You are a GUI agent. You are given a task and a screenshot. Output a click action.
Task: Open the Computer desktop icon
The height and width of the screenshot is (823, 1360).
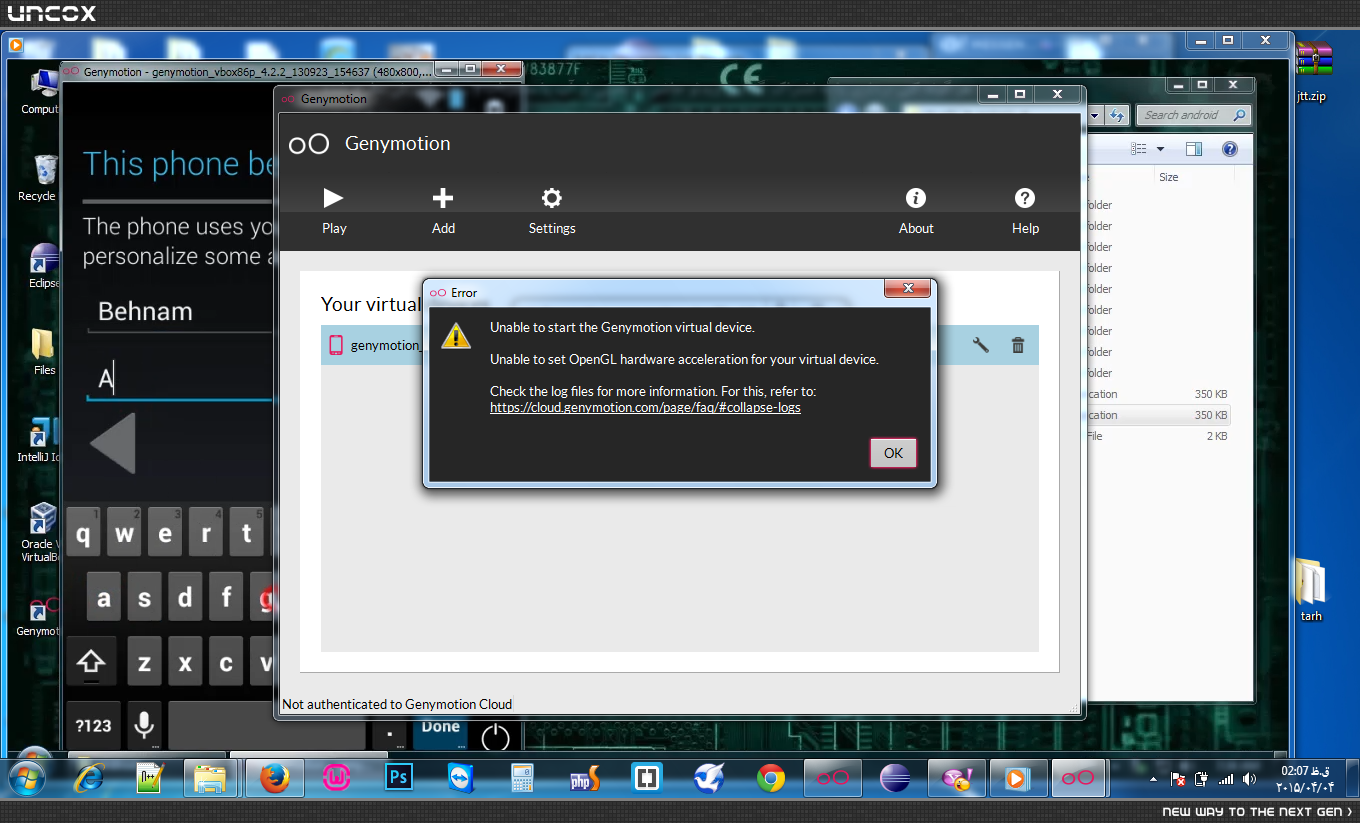pyautogui.click(x=41, y=93)
